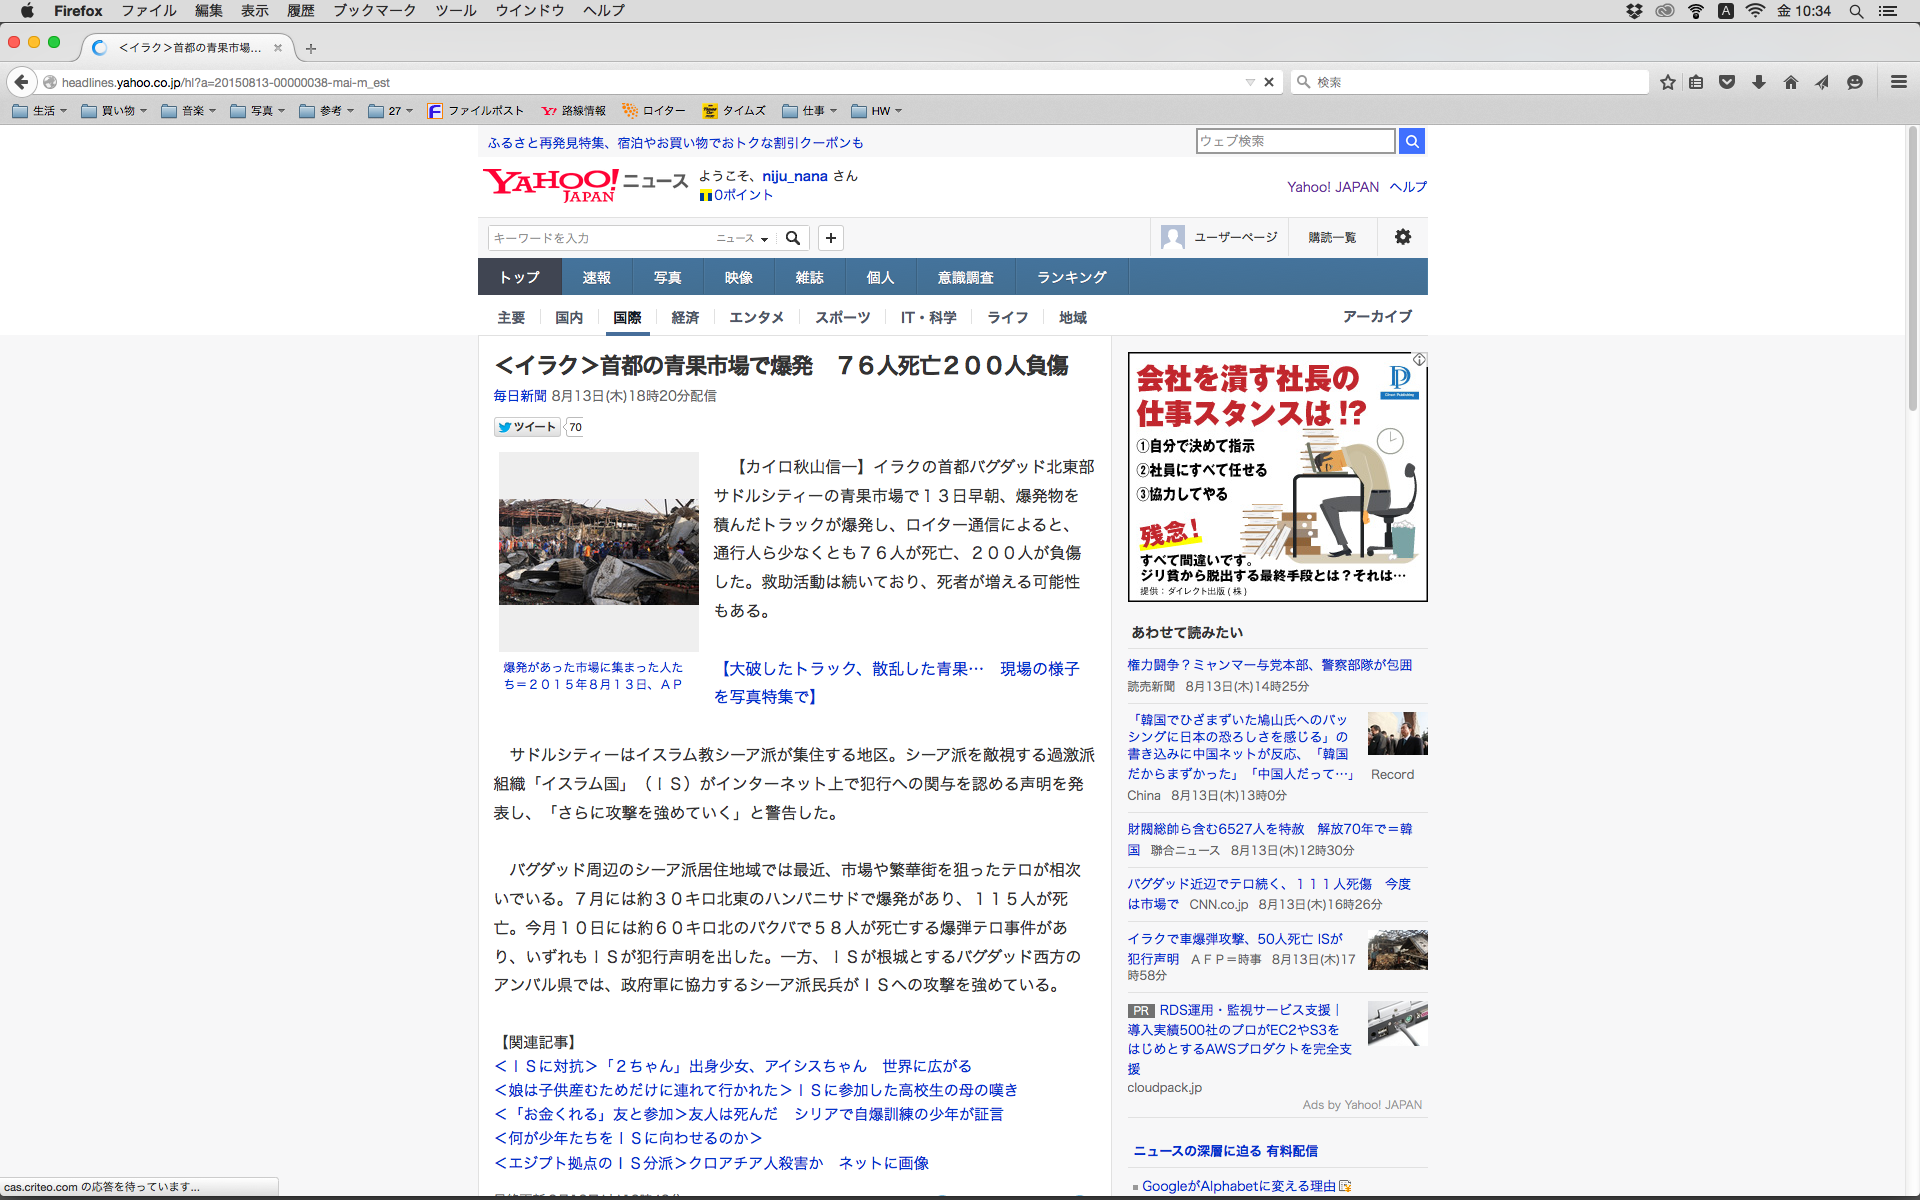Click the plus button beside keyword search
Screen dimensions: 1920x1200
pos(830,238)
